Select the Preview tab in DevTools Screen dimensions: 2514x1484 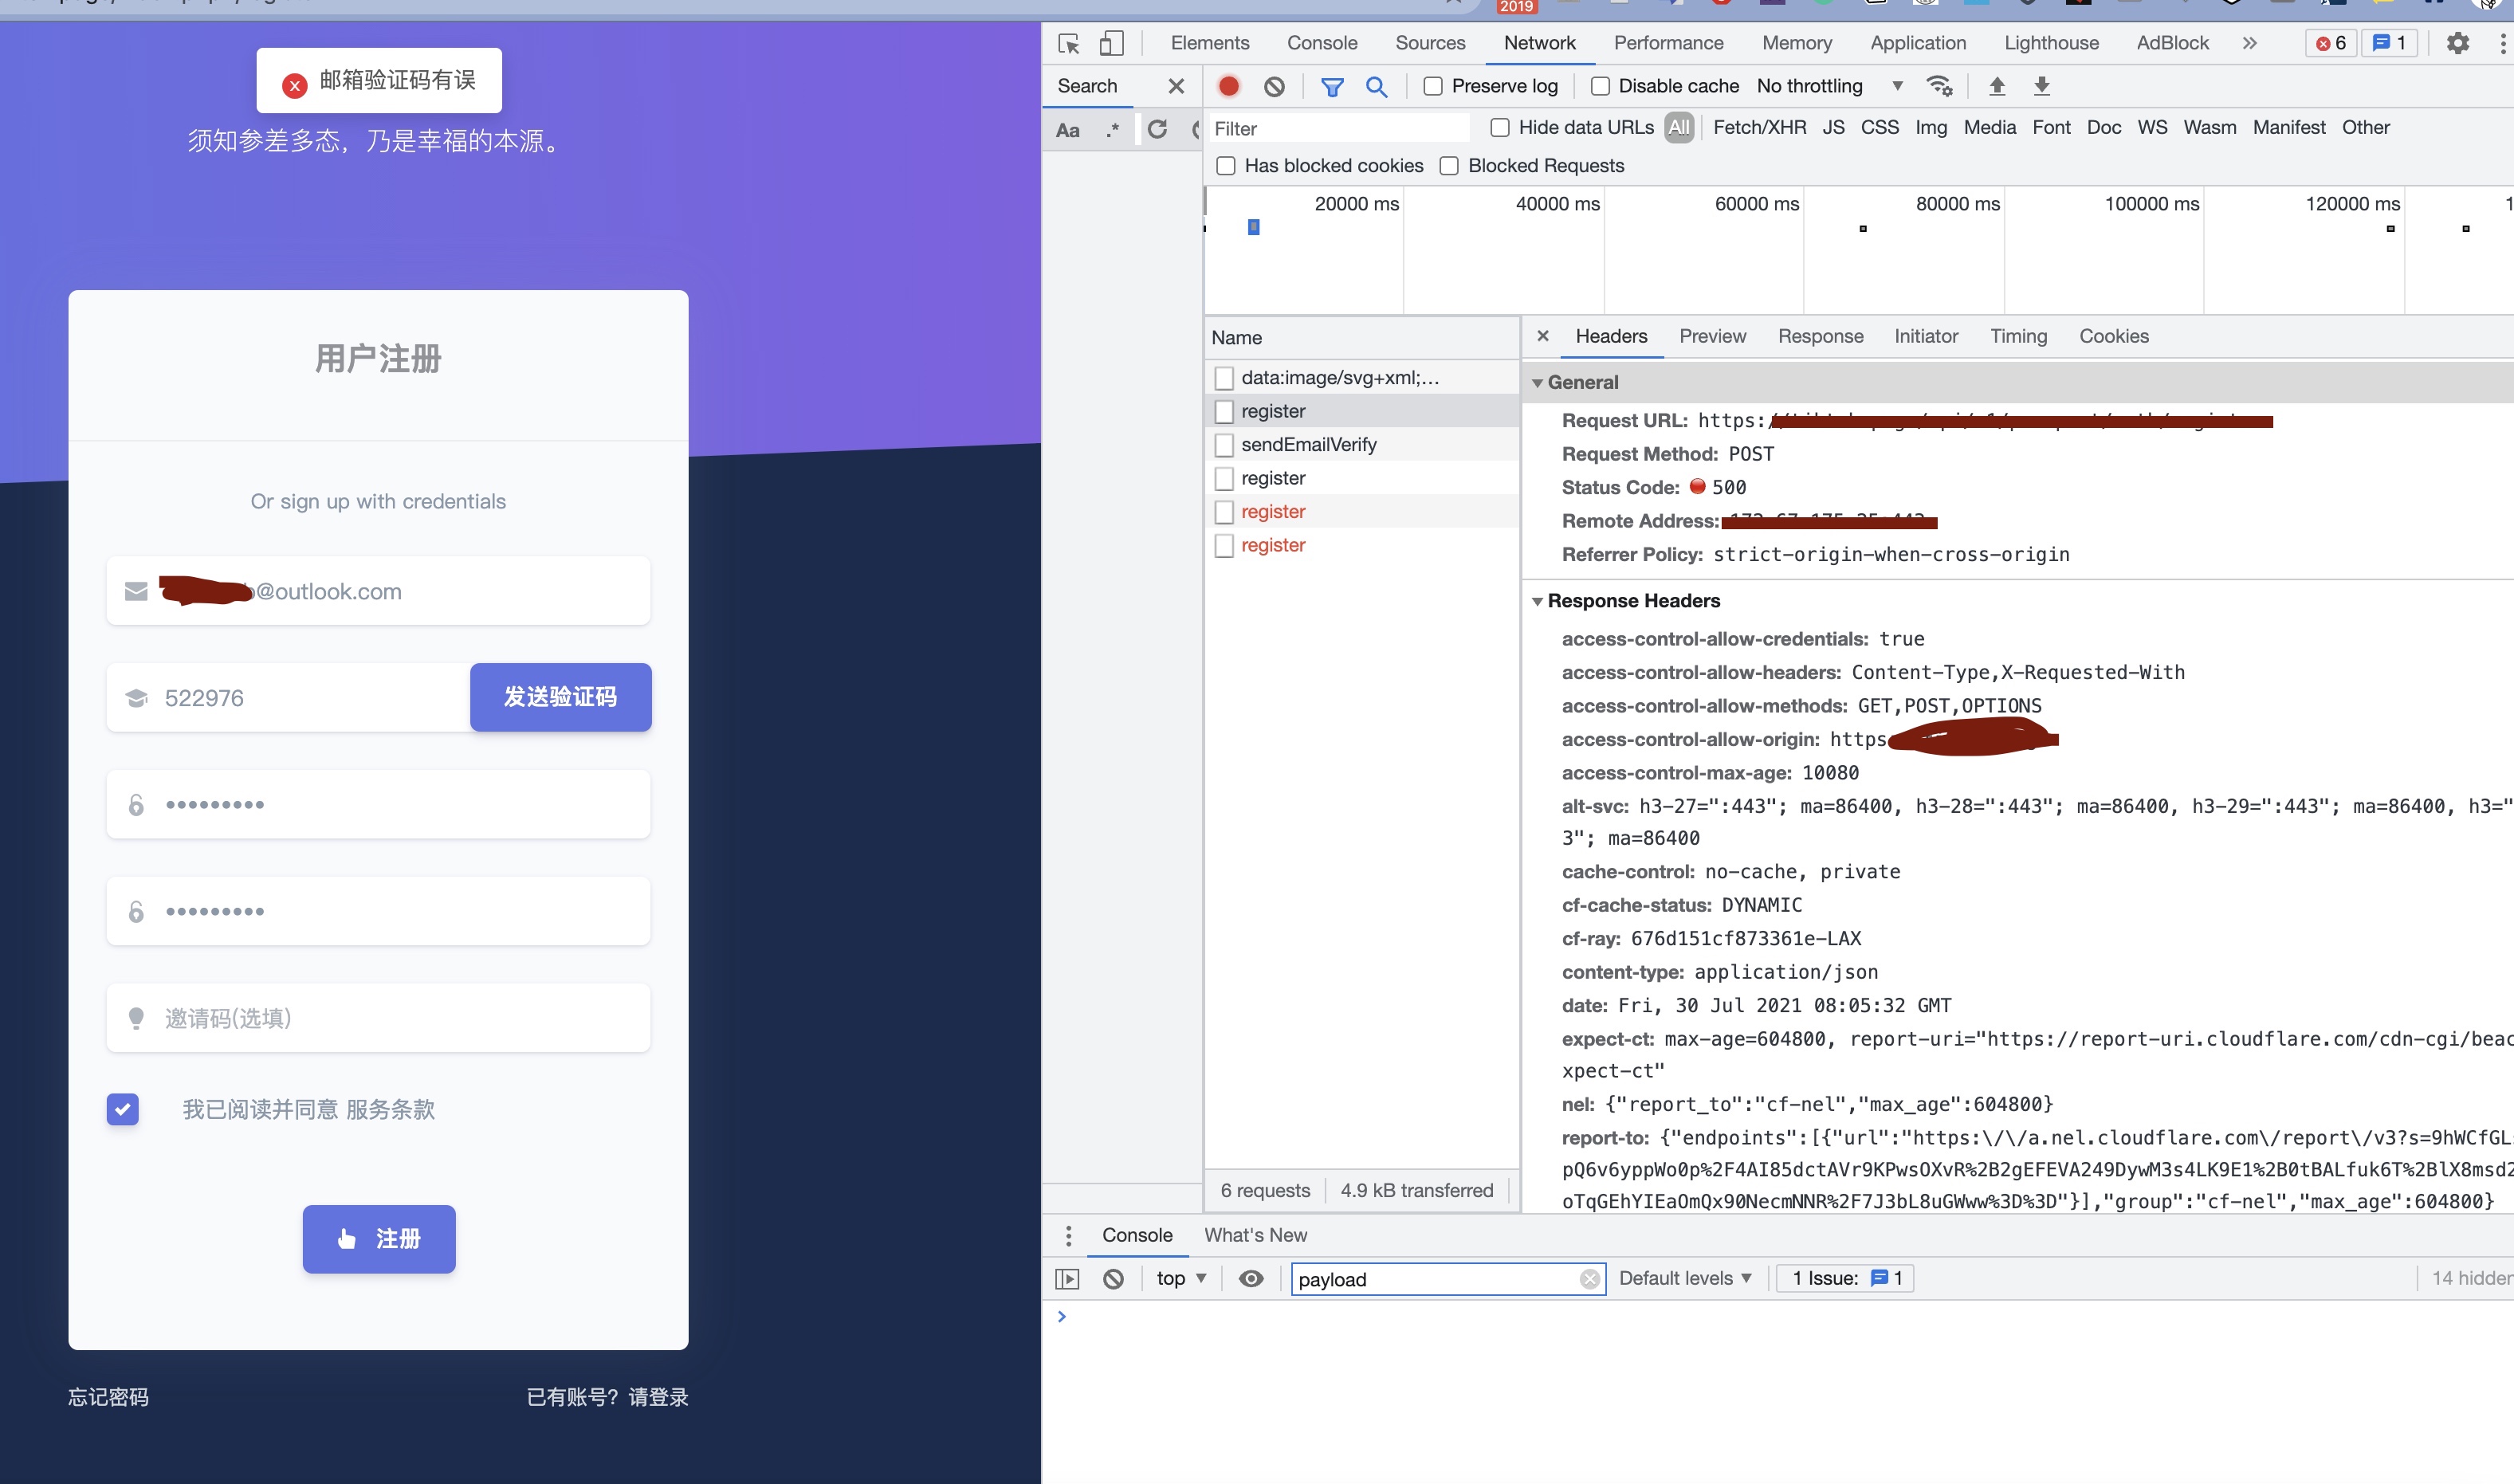1712,336
